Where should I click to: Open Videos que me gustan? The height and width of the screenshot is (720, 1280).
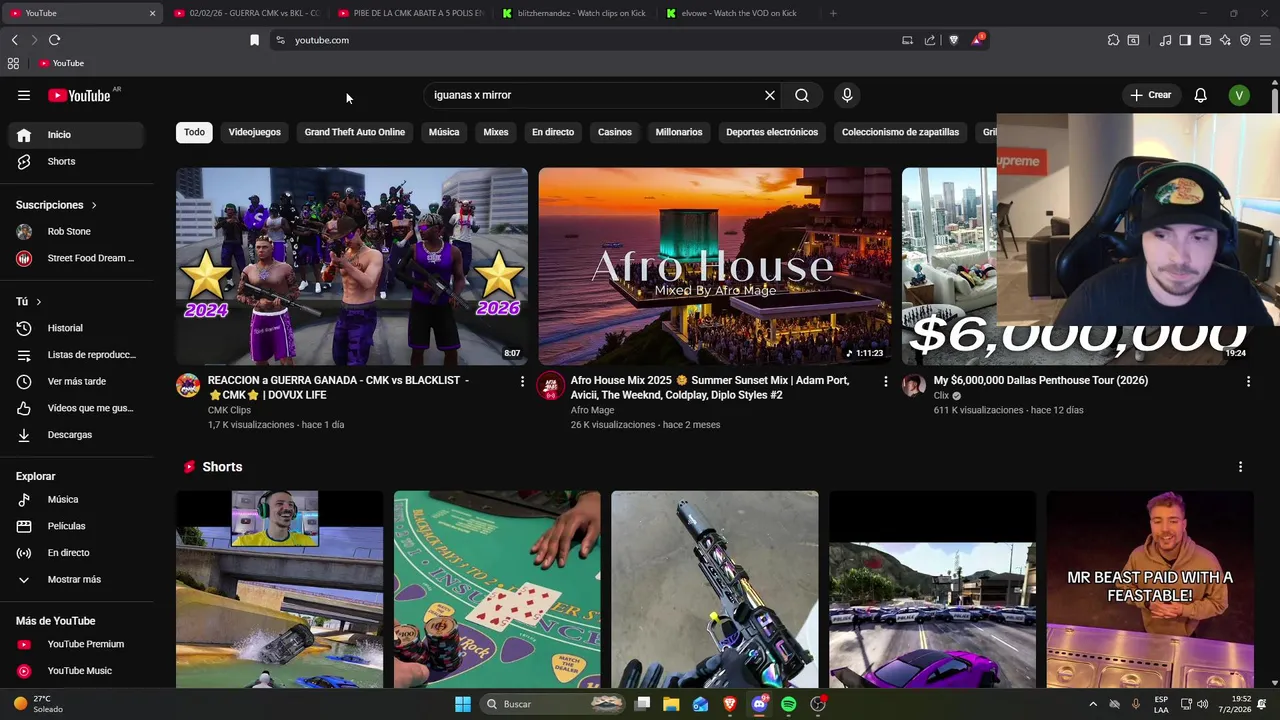pos(77,408)
